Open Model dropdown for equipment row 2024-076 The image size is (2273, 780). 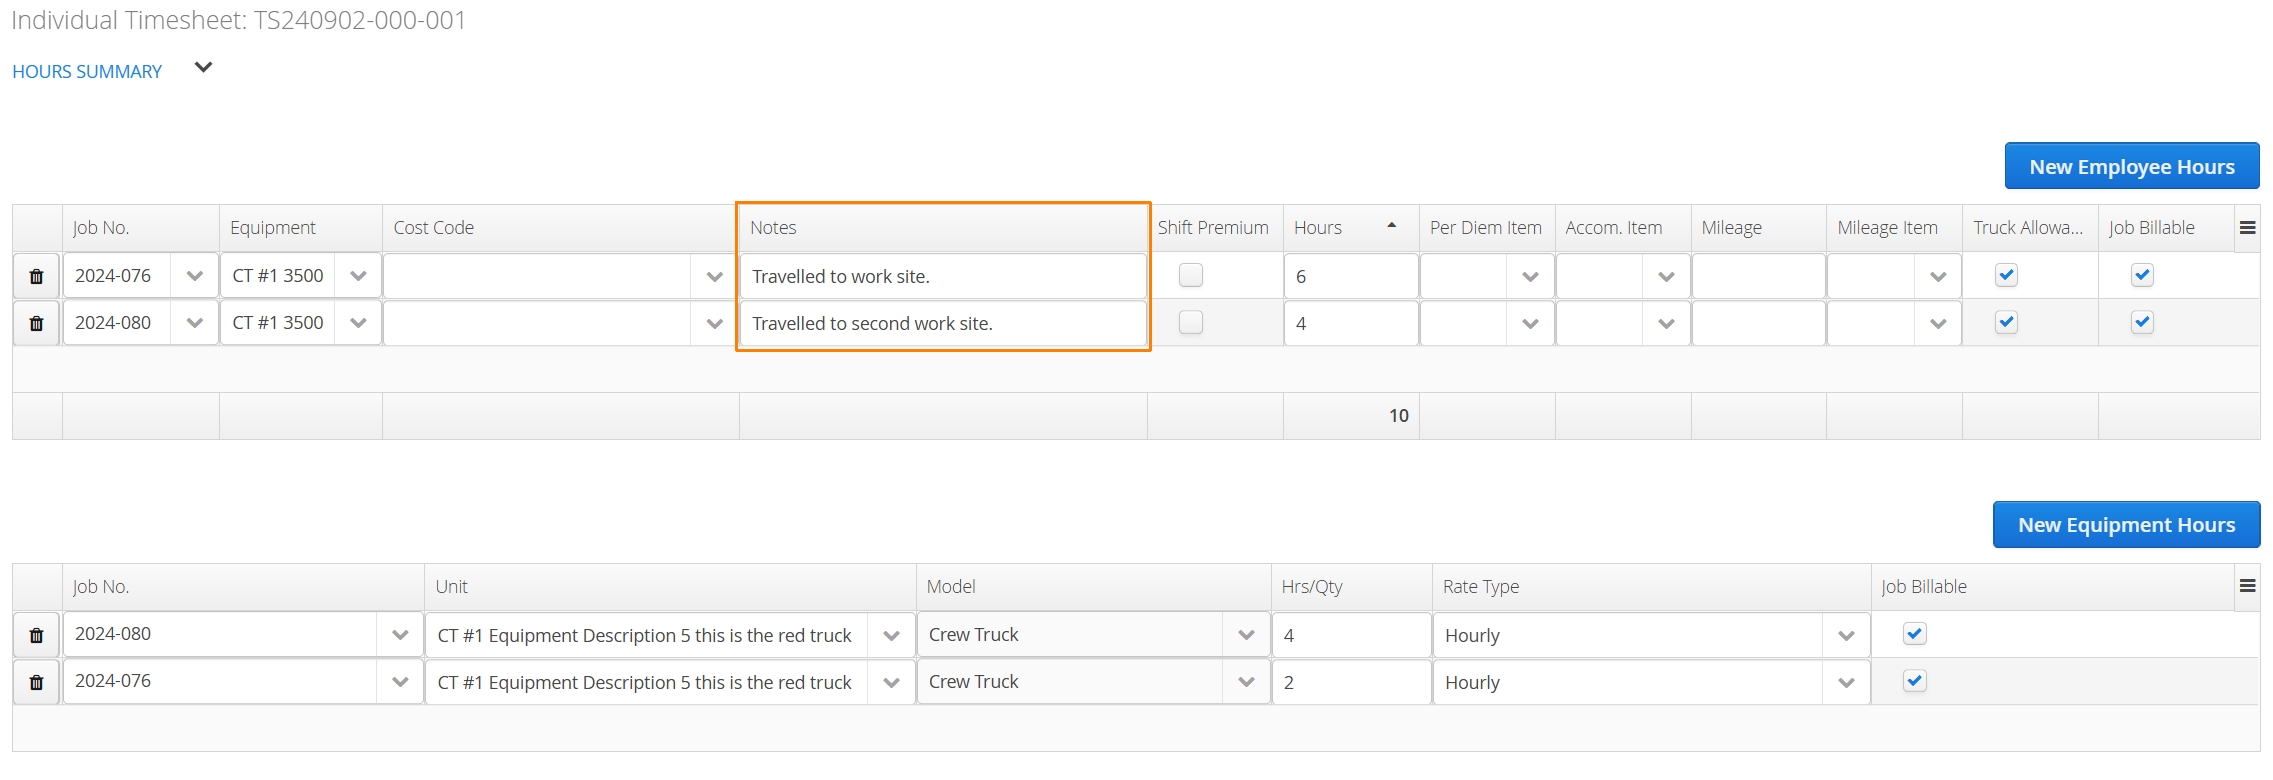pos(1246,682)
